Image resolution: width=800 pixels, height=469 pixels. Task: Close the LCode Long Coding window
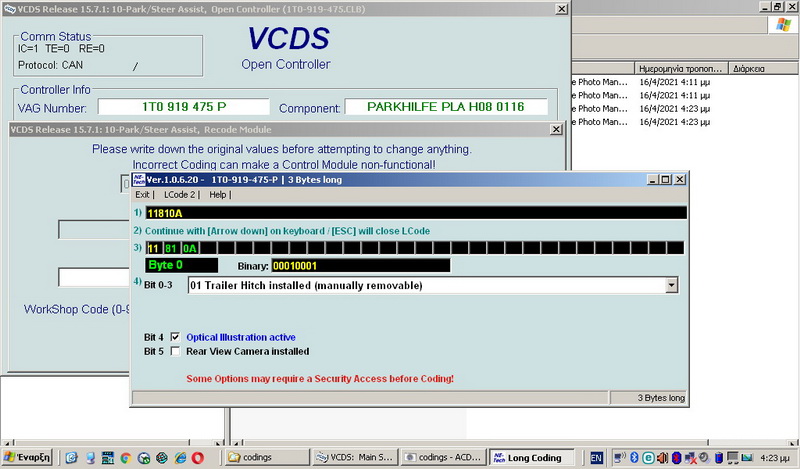680,180
